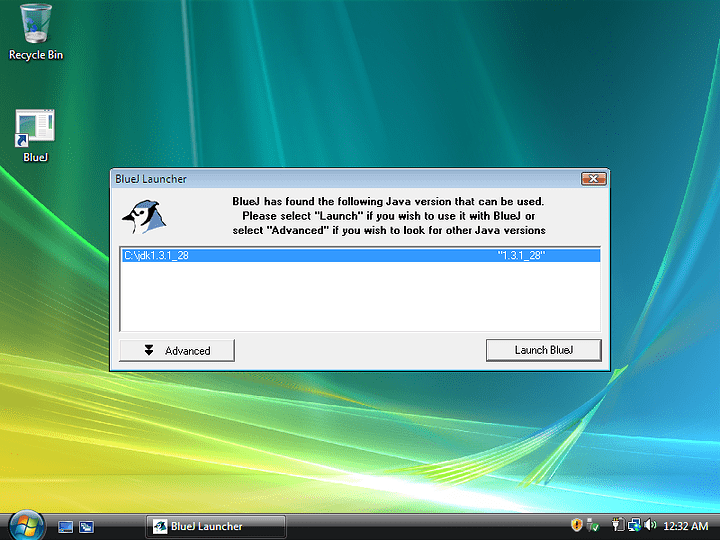The width and height of the screenshot is (720, 540).
Task: Close the BlueJ Launcher dialog
Action: 594,179
